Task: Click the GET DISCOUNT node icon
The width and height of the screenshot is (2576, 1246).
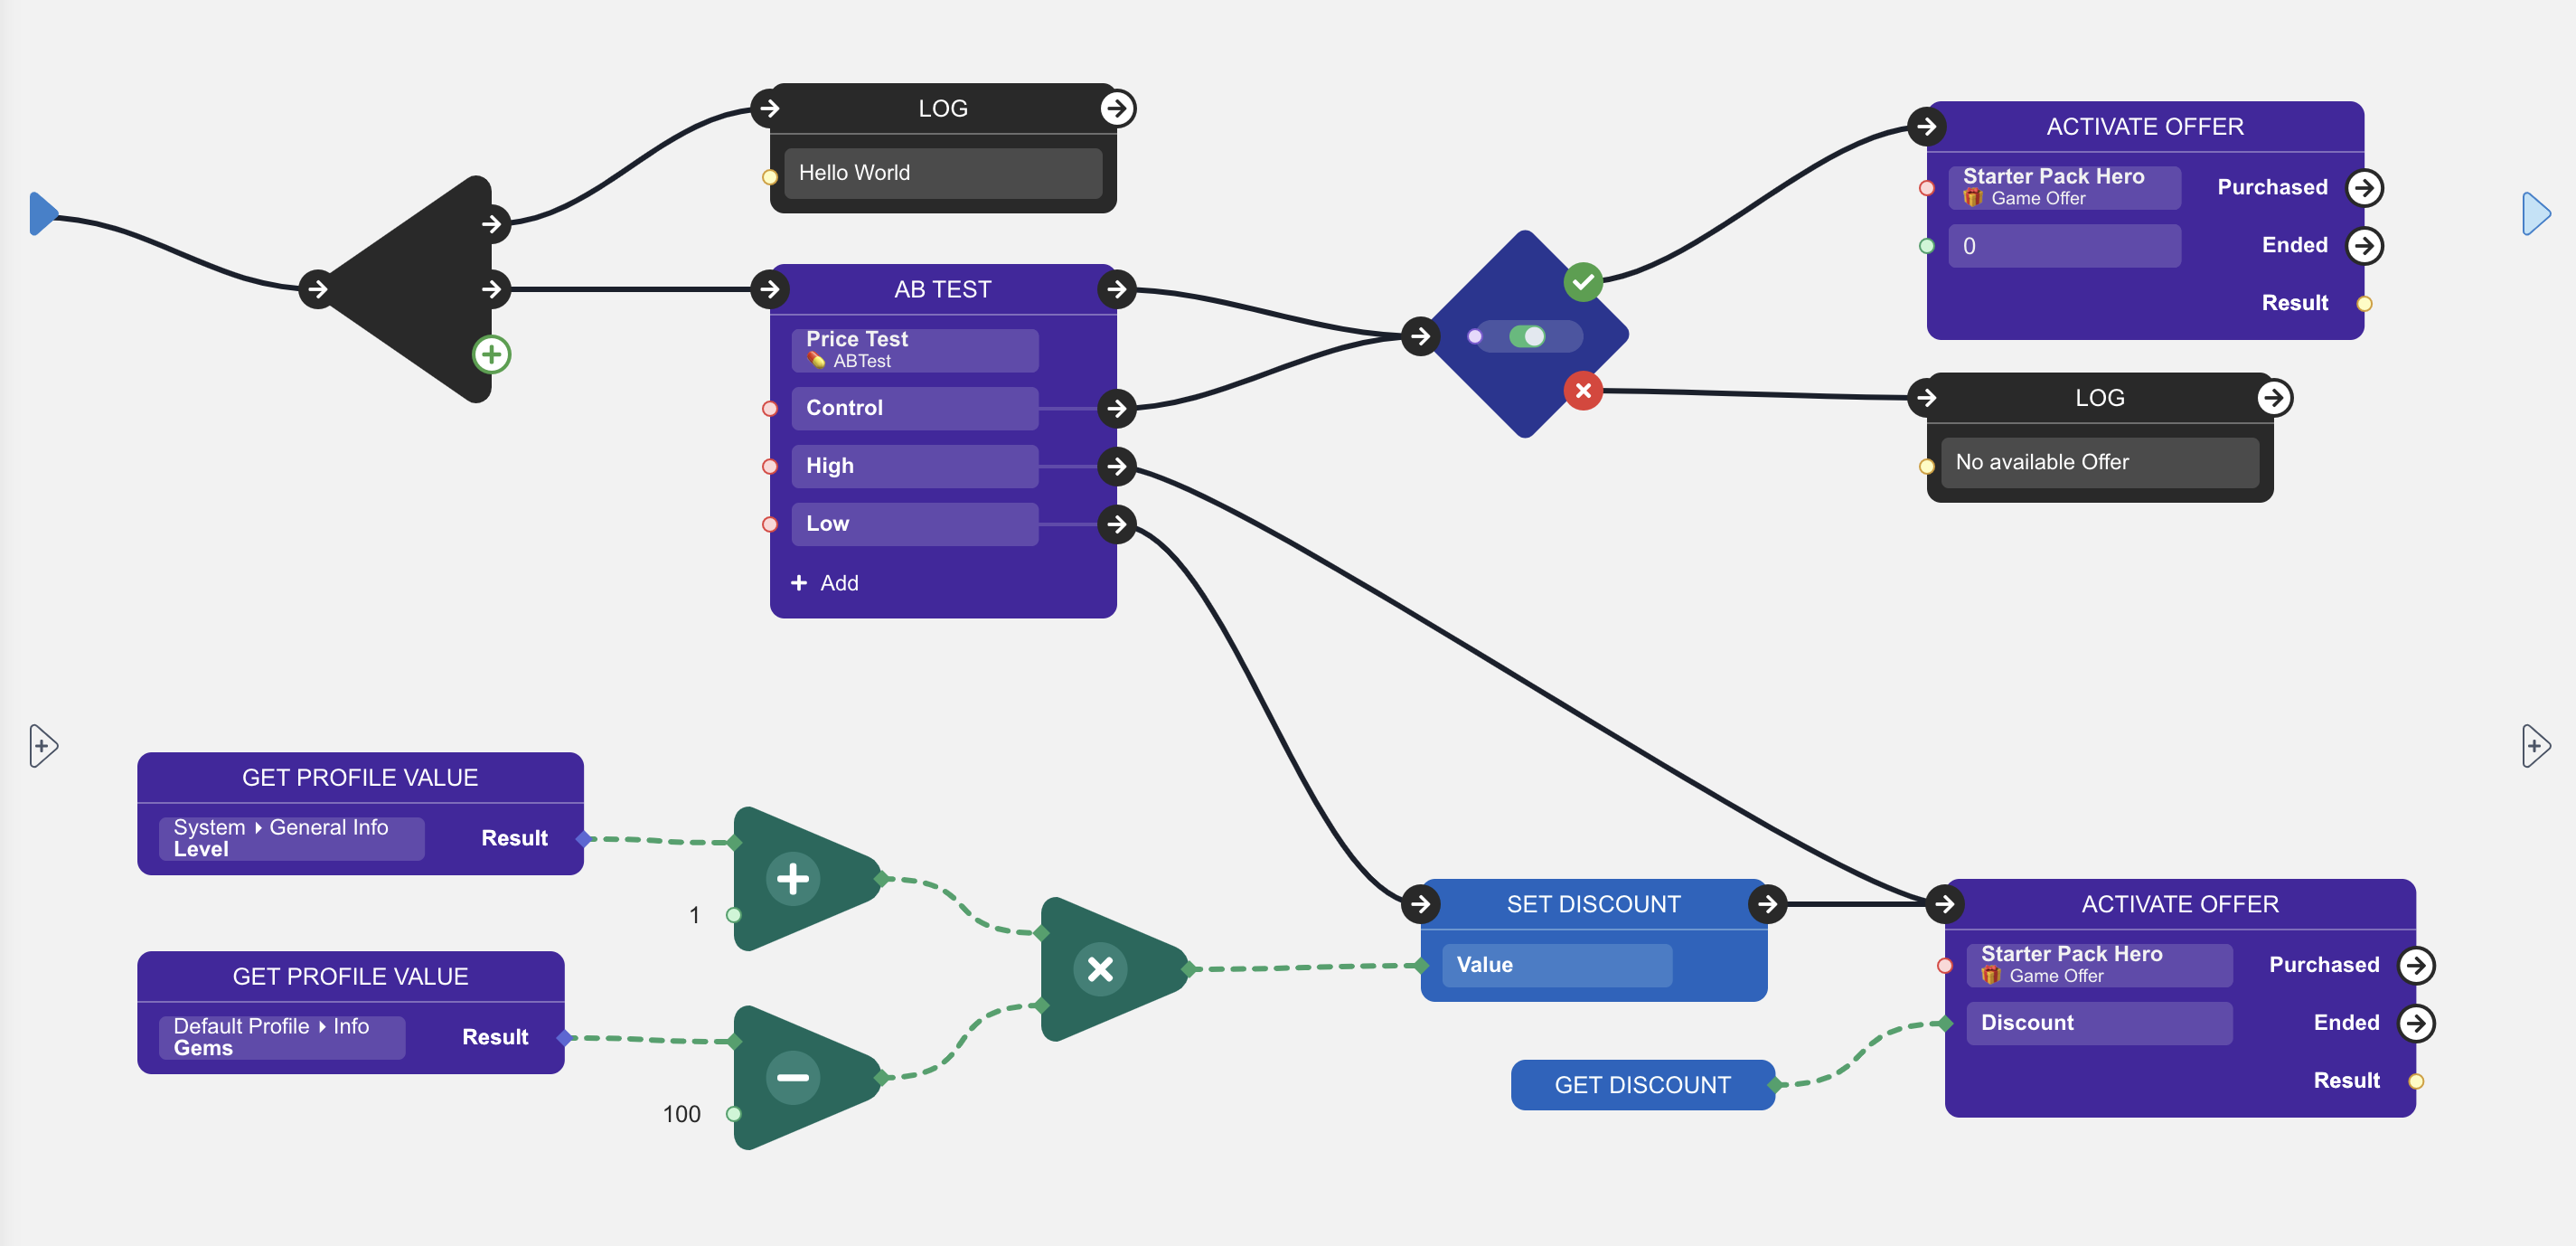Action: coord(1643,1081)
